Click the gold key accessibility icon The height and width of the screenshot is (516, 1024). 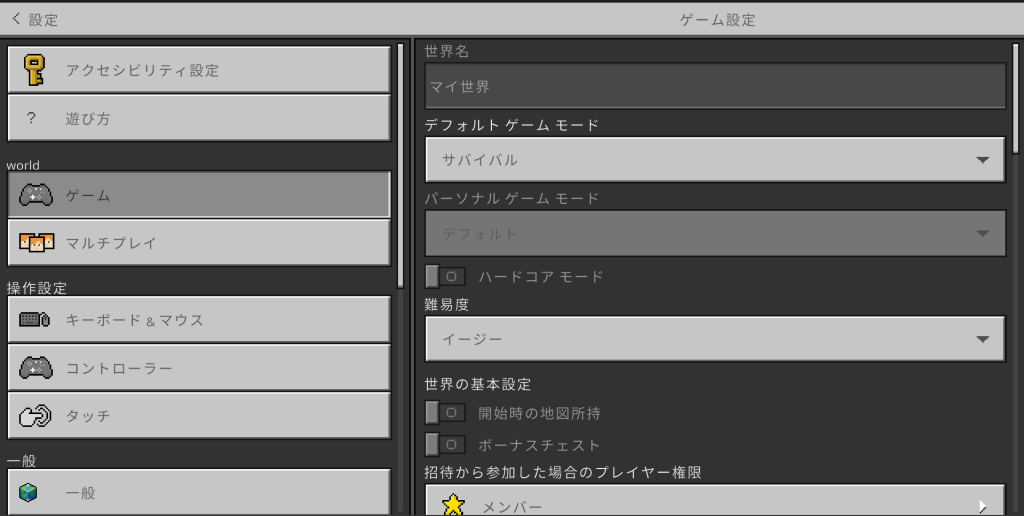(x=36, y=70)
